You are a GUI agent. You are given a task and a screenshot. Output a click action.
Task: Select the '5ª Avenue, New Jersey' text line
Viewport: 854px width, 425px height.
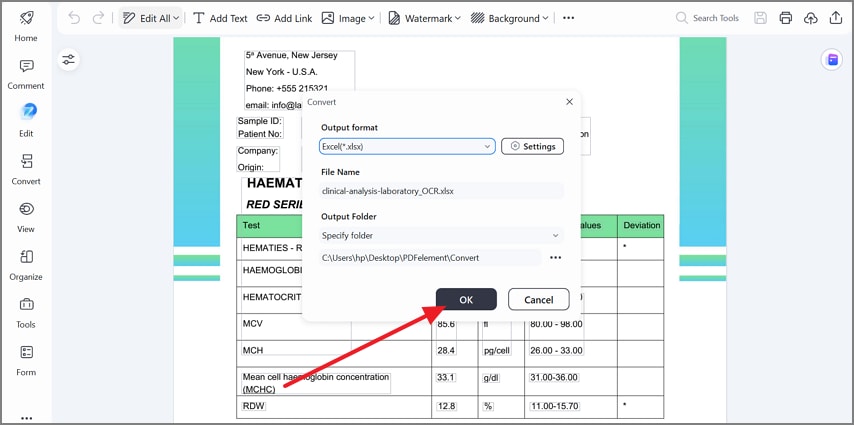291,55
